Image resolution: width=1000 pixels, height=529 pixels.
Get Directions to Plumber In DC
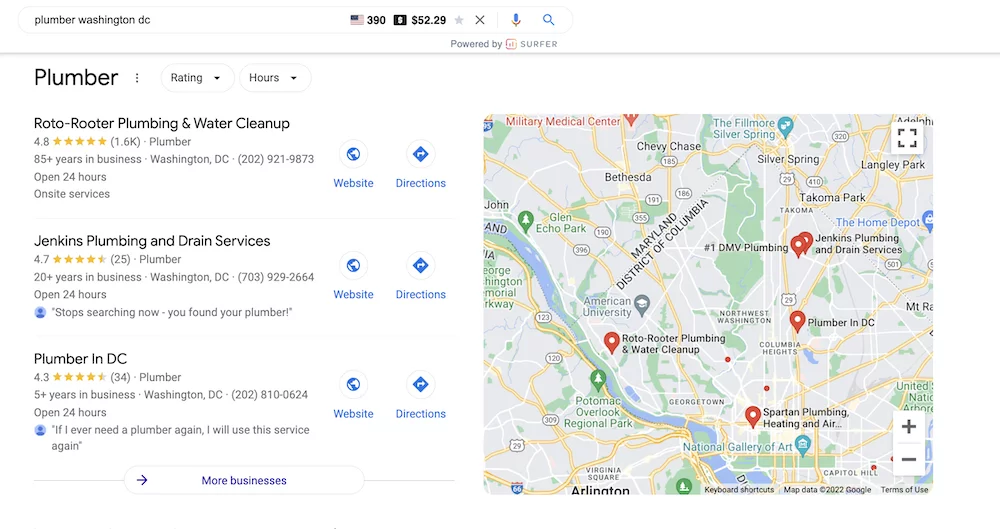420,384
